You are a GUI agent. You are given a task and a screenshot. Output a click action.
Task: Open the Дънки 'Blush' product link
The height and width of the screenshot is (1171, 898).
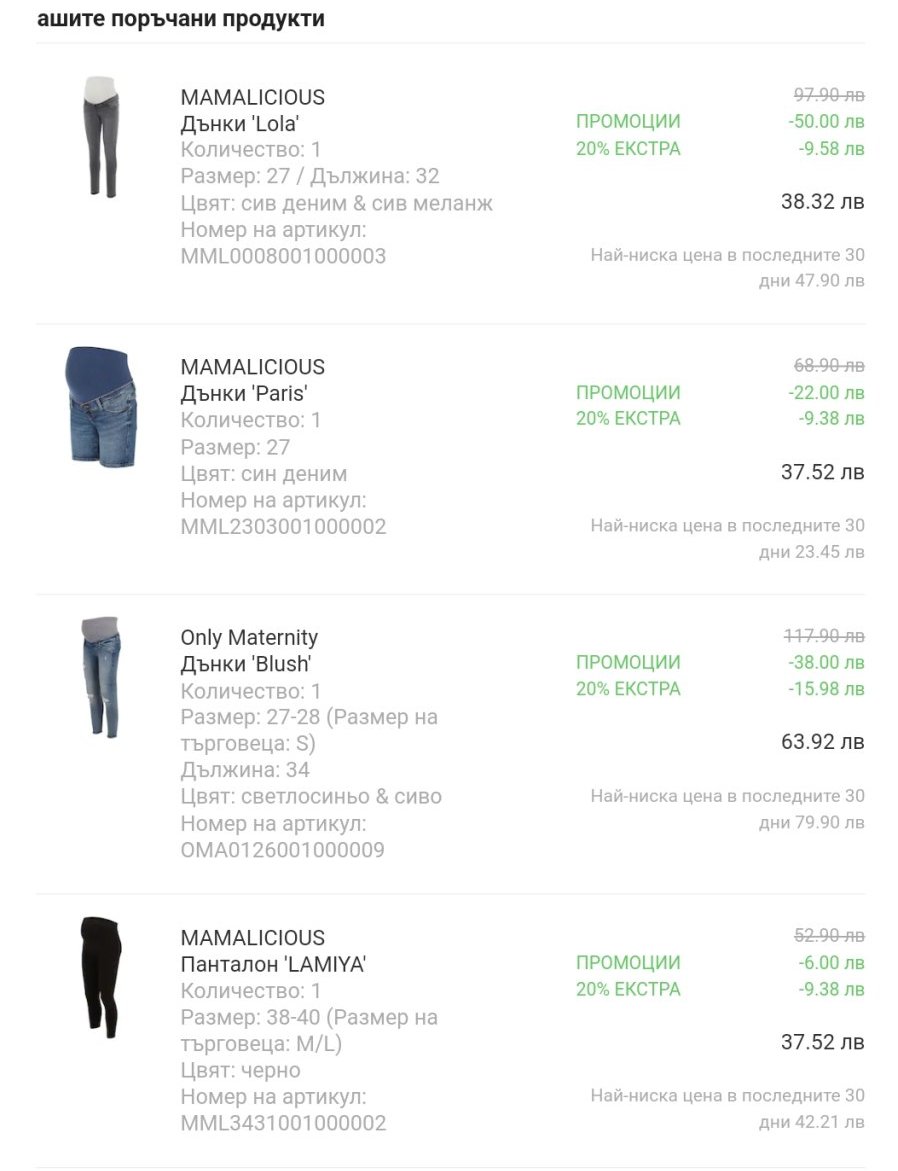click(246, 664)
